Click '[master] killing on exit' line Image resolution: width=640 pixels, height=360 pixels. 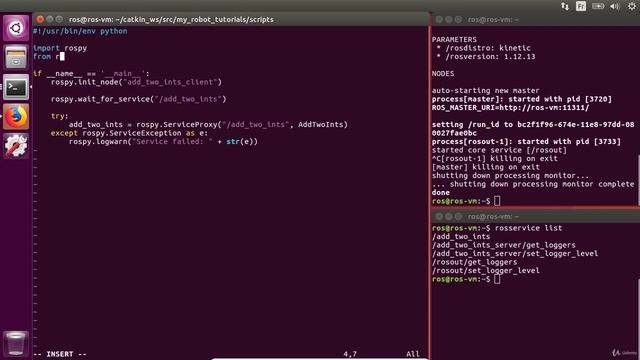point(486,167)
